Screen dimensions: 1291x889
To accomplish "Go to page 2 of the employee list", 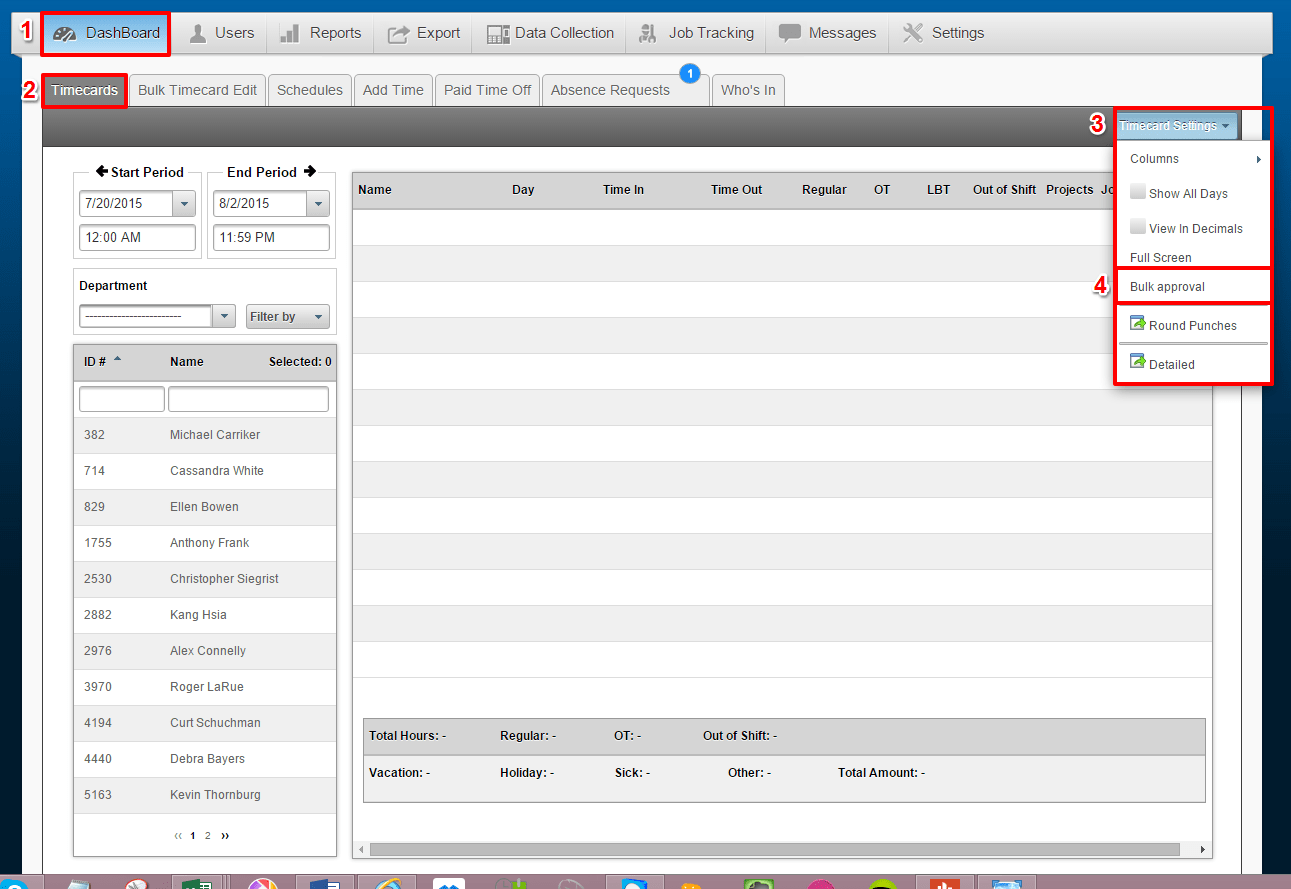I will click(207, 835).
